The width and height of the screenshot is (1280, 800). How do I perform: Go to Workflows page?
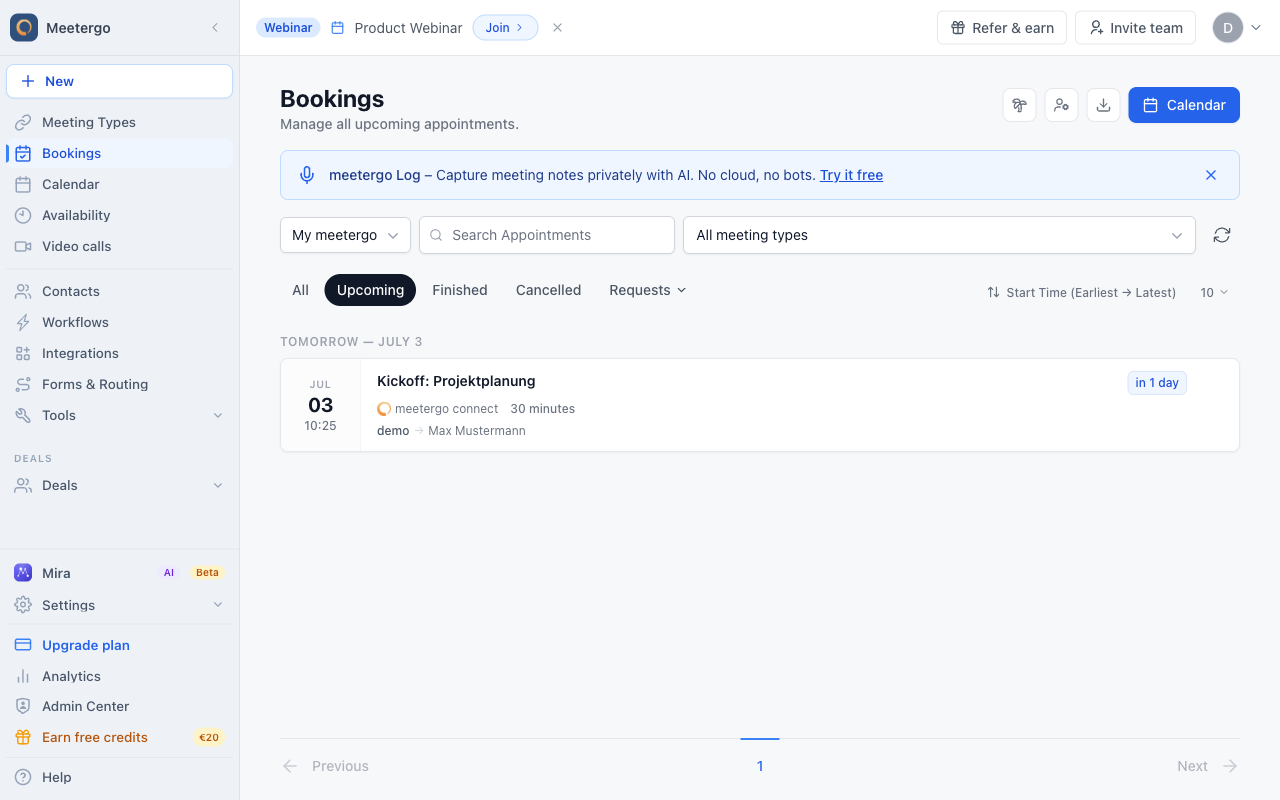120,322
